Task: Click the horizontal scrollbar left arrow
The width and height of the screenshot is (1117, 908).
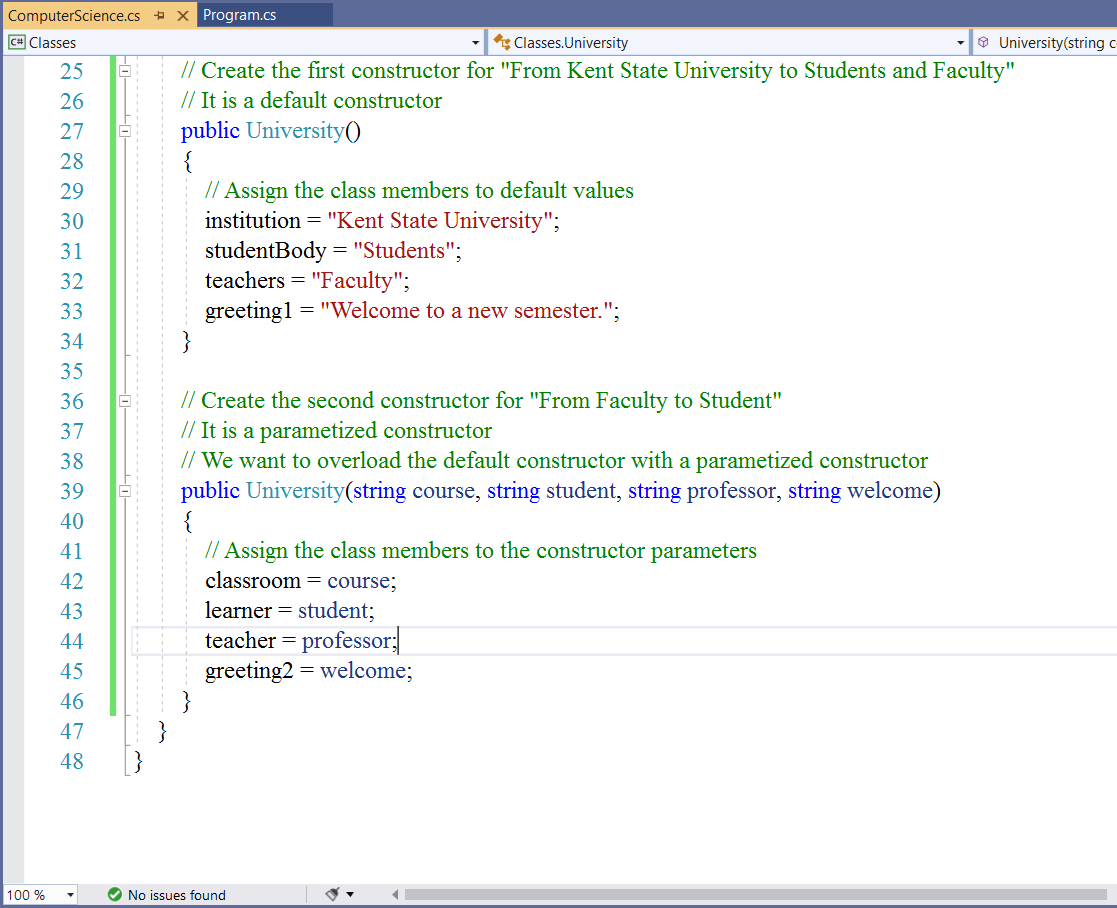Action: coord(396,895)
